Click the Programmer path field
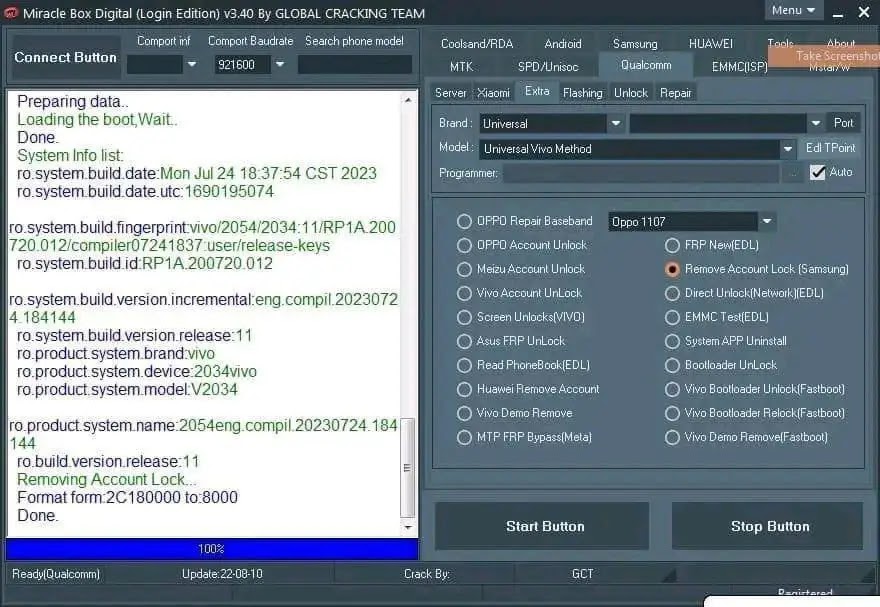This screenshot has width=880, height=607. pyautogui.click(x=641, y=173)
